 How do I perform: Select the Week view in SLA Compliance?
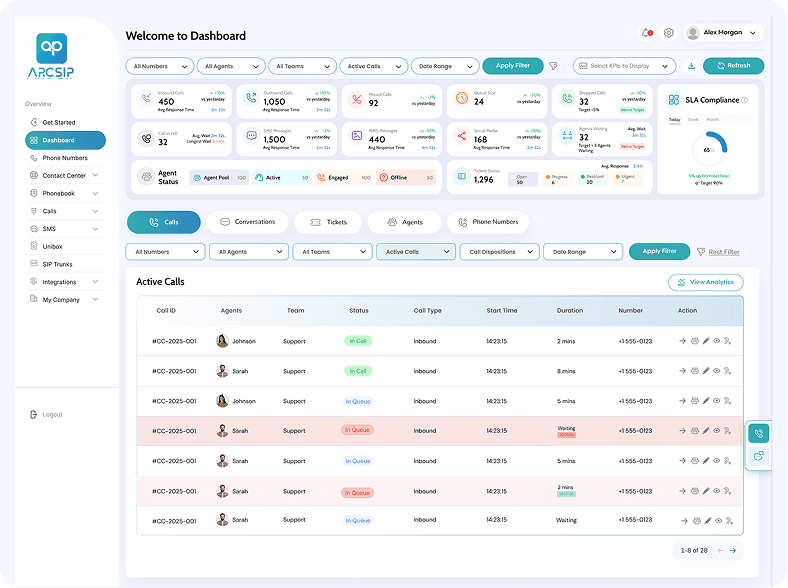tap(694, 119)
